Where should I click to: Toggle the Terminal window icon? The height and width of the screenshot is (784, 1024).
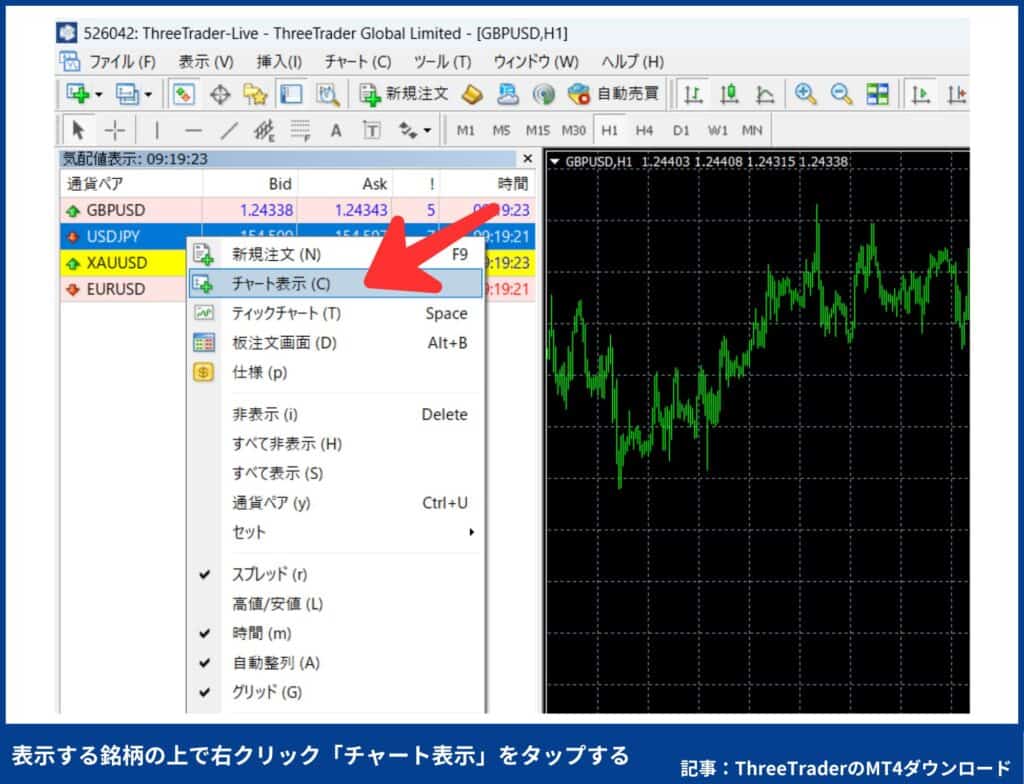click(x=291, y=95)
